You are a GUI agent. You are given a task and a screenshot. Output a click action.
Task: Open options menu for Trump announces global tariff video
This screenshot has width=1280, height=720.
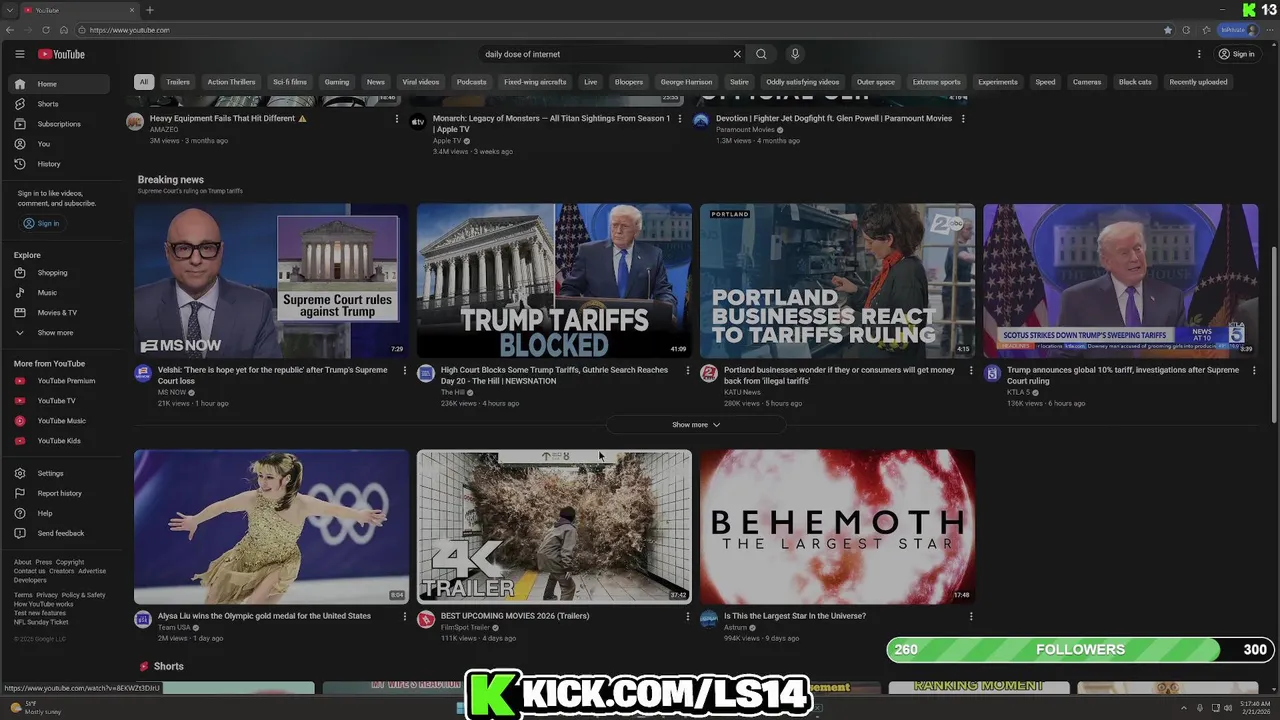coord(1253,370)
